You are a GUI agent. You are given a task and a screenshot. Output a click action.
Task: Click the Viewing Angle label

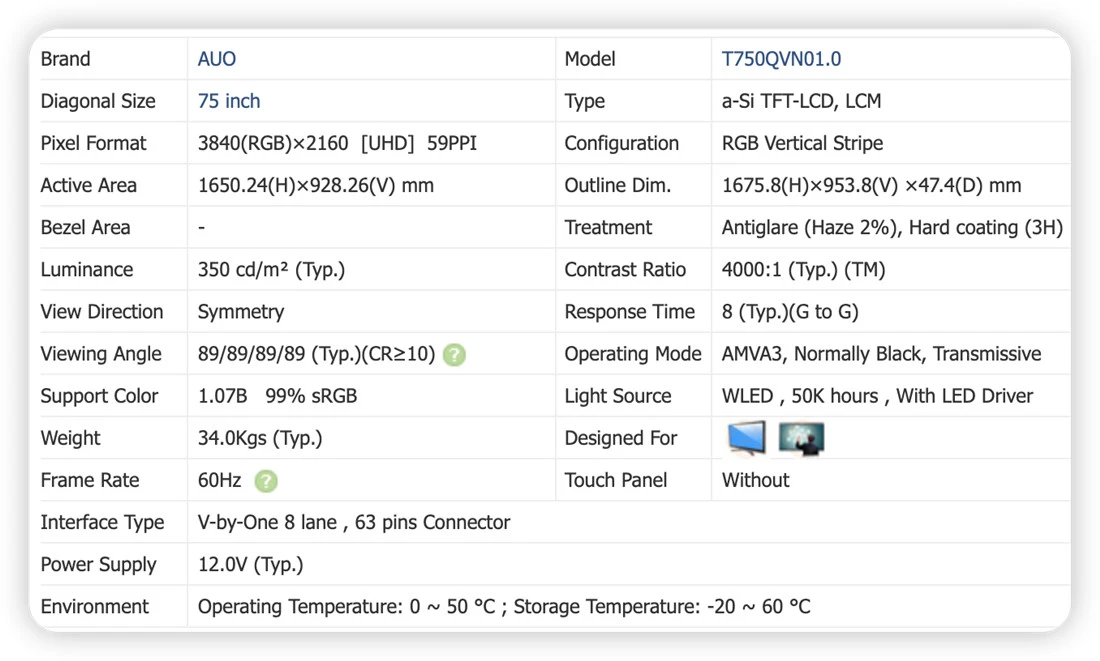[x=101, y=354]
